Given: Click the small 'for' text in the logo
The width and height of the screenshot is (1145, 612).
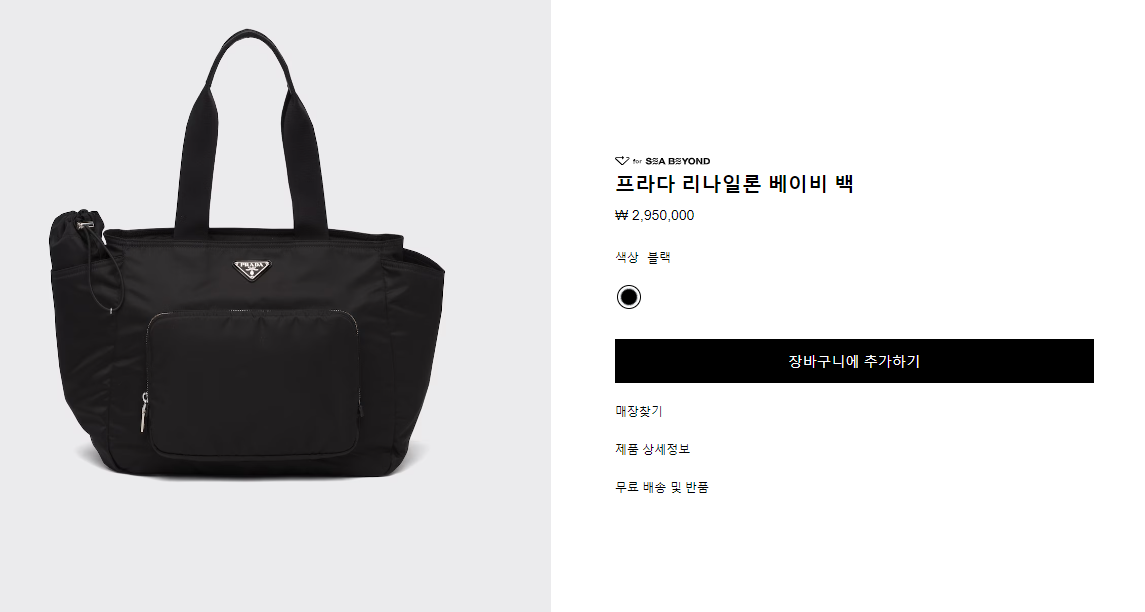Looking at the screenshot, I should 637,161.
